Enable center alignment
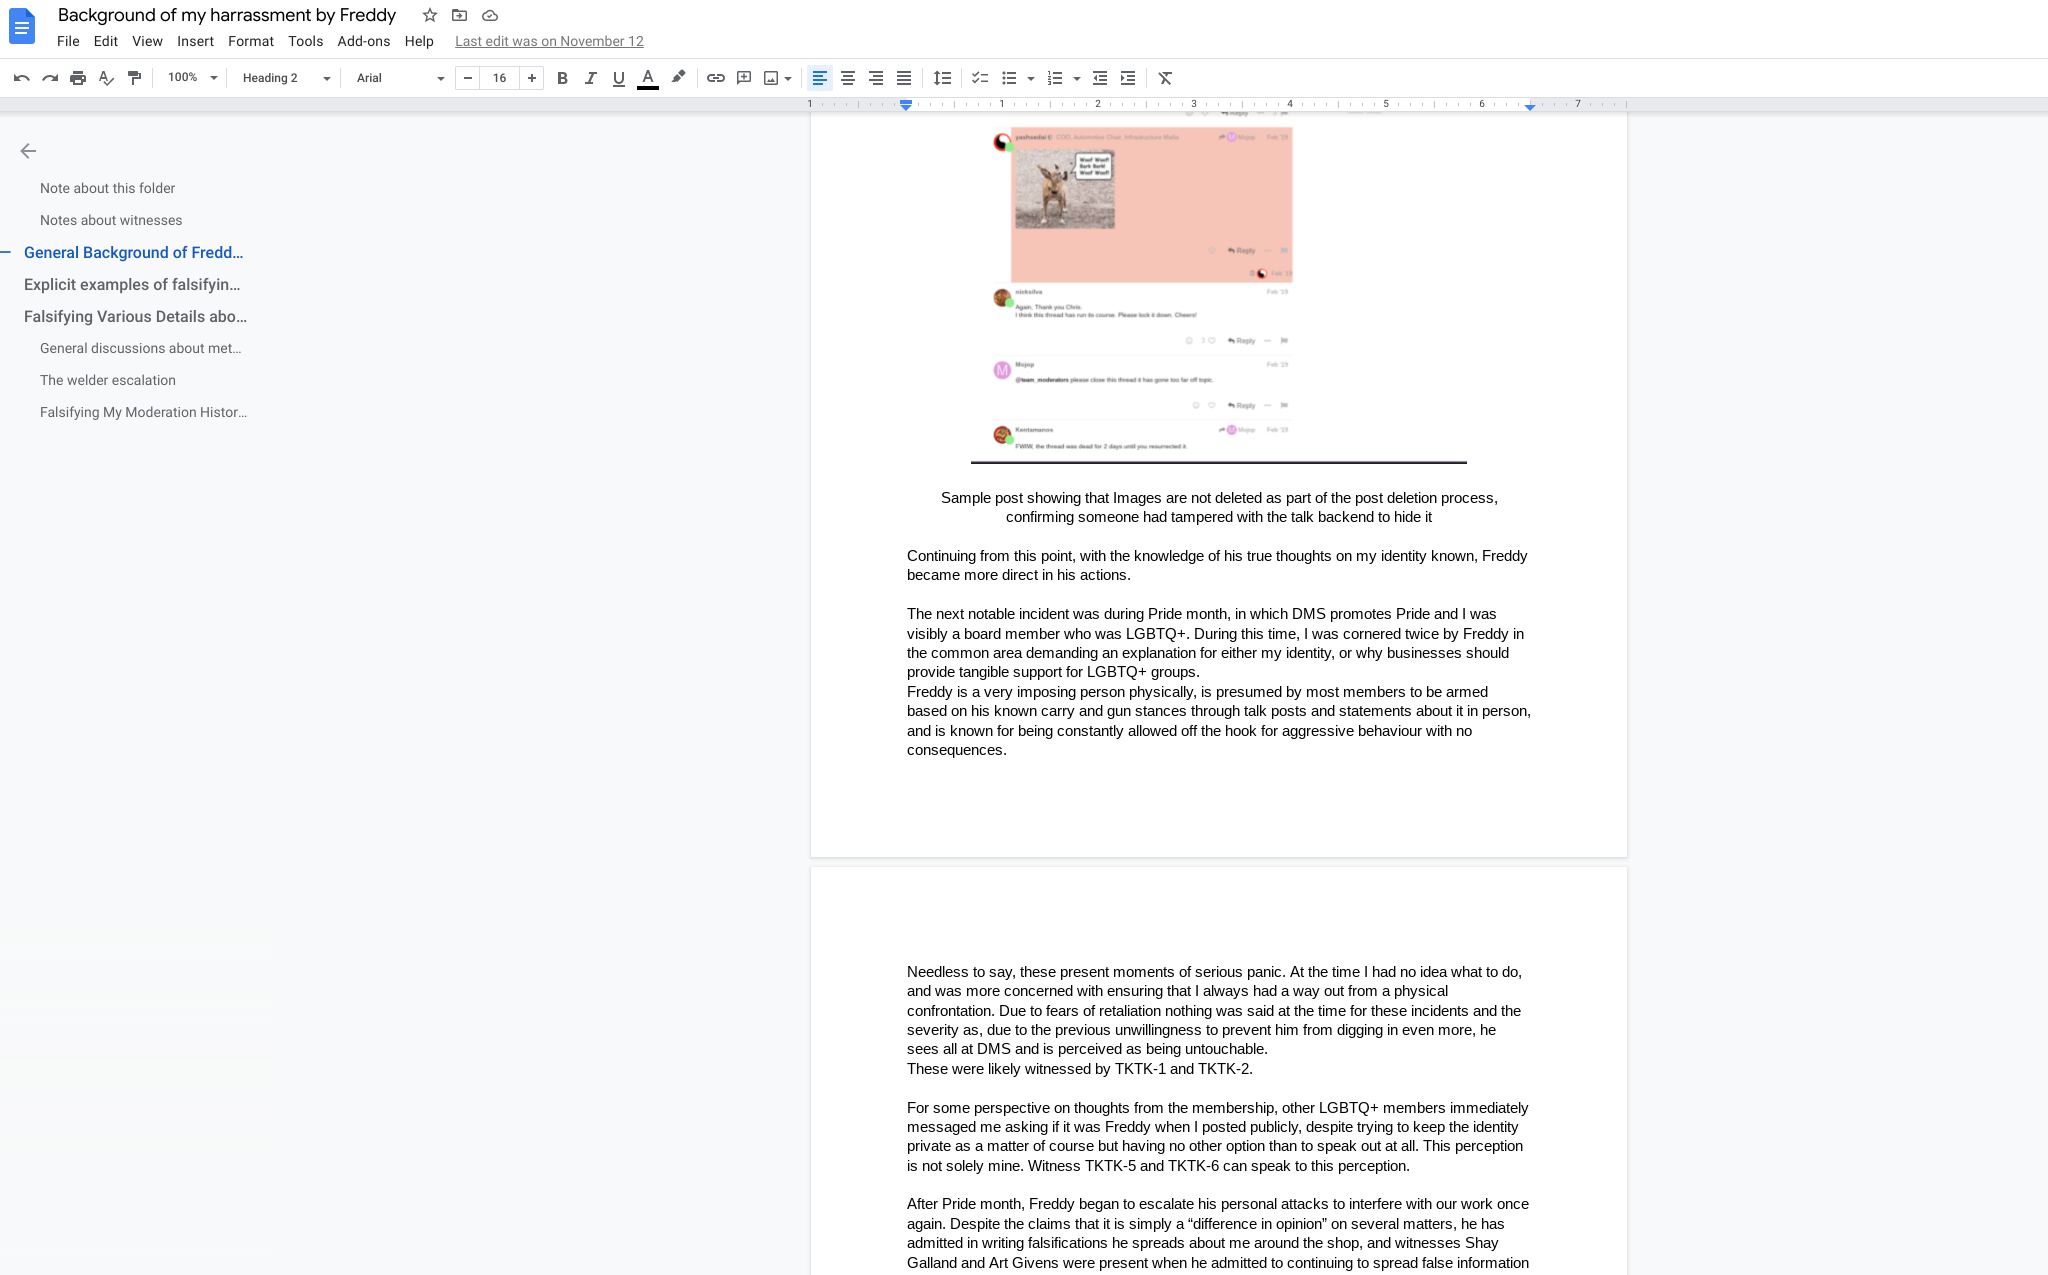Screen dimensions: 2048x1275 848,78
